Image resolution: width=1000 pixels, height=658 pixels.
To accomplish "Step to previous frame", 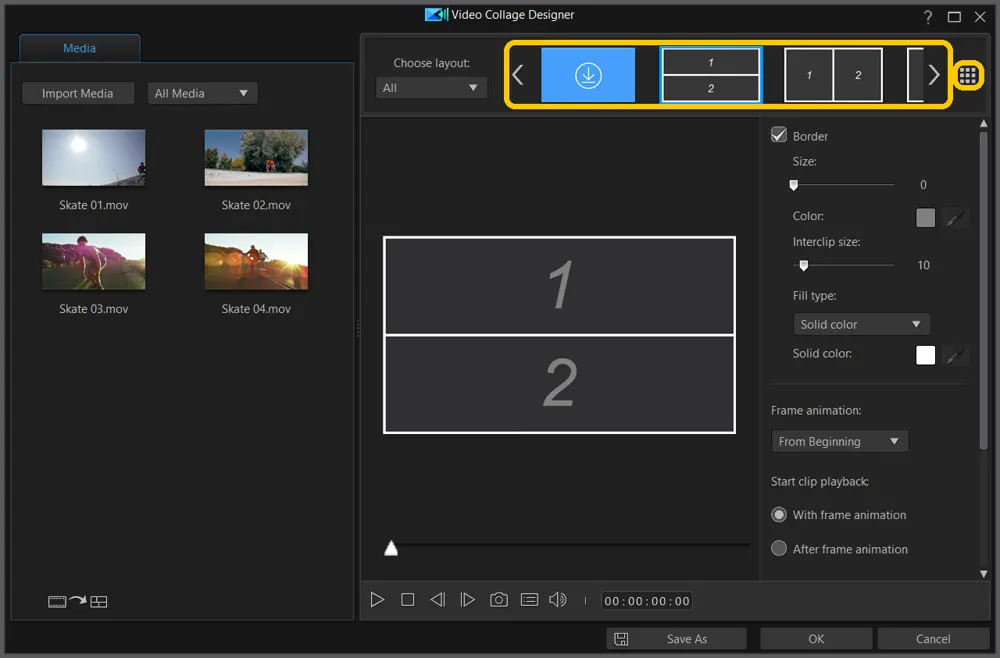I will [438, 600].
